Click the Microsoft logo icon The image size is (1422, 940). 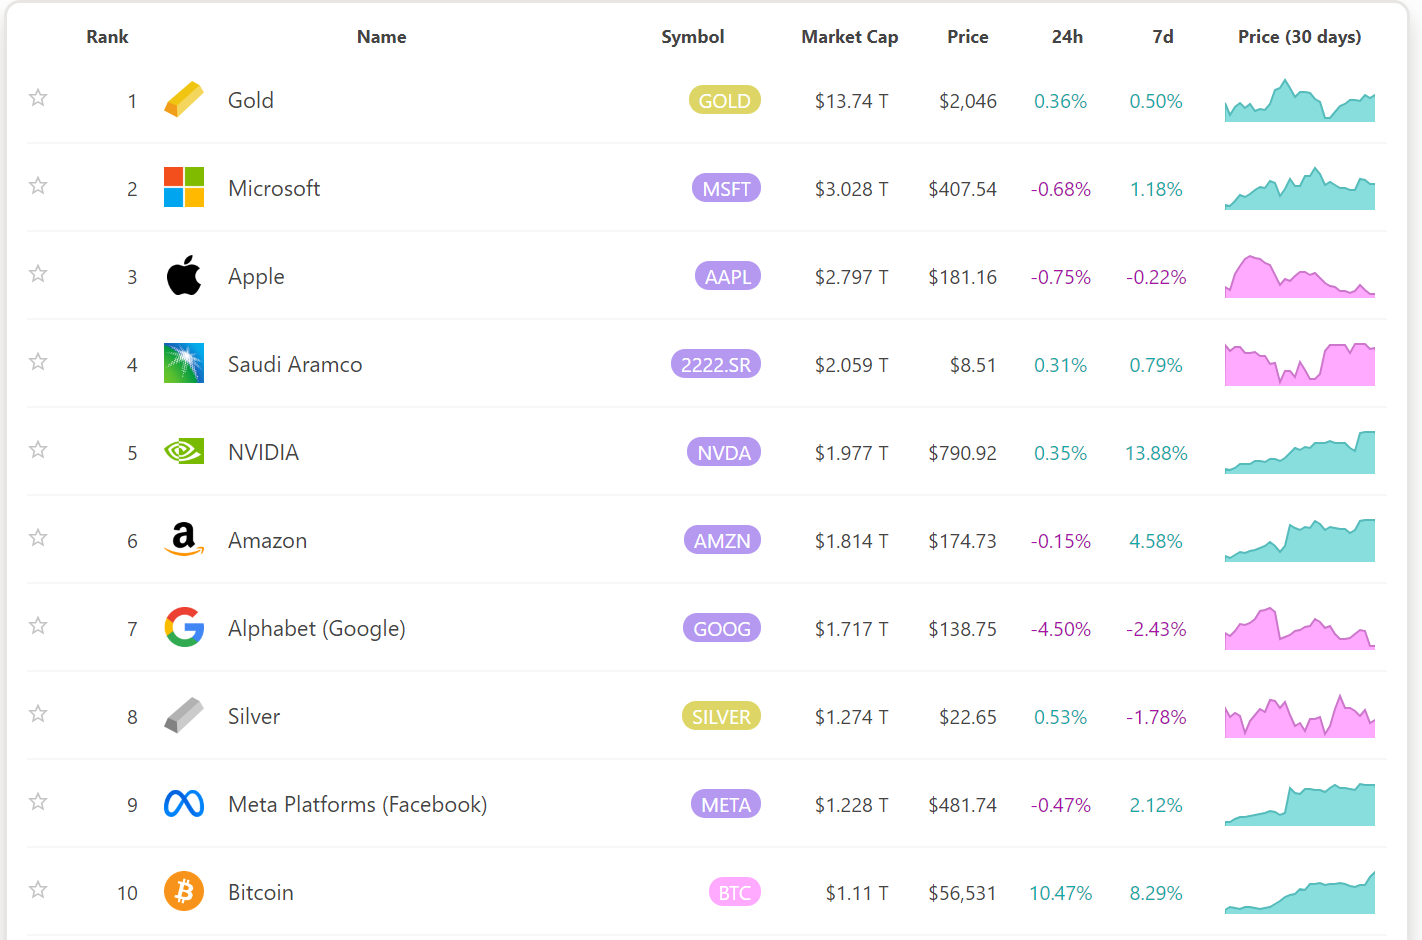tap(184, 187)
